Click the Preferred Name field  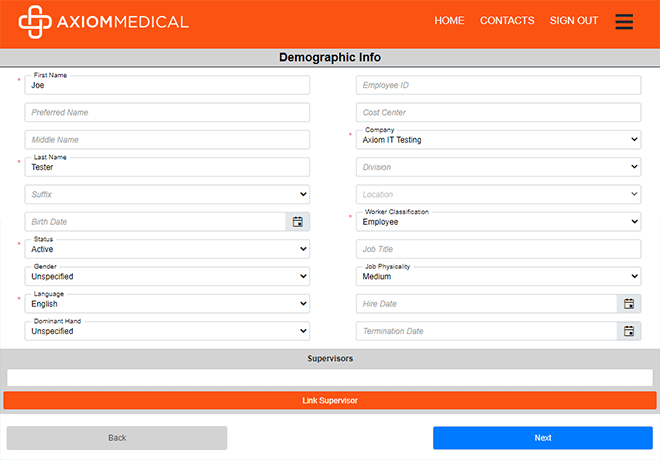(167, 112)
